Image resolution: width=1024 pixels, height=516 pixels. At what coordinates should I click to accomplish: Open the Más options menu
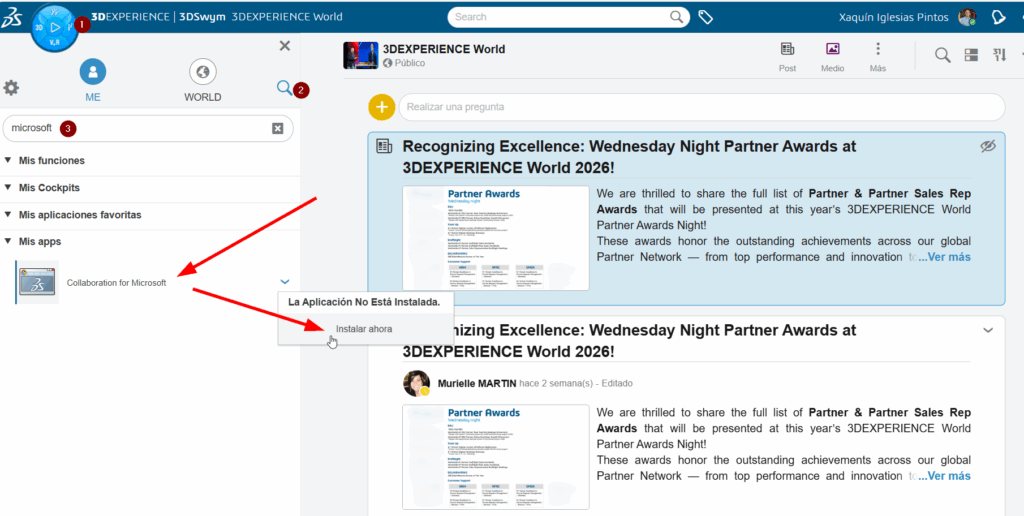click(878, 57)
